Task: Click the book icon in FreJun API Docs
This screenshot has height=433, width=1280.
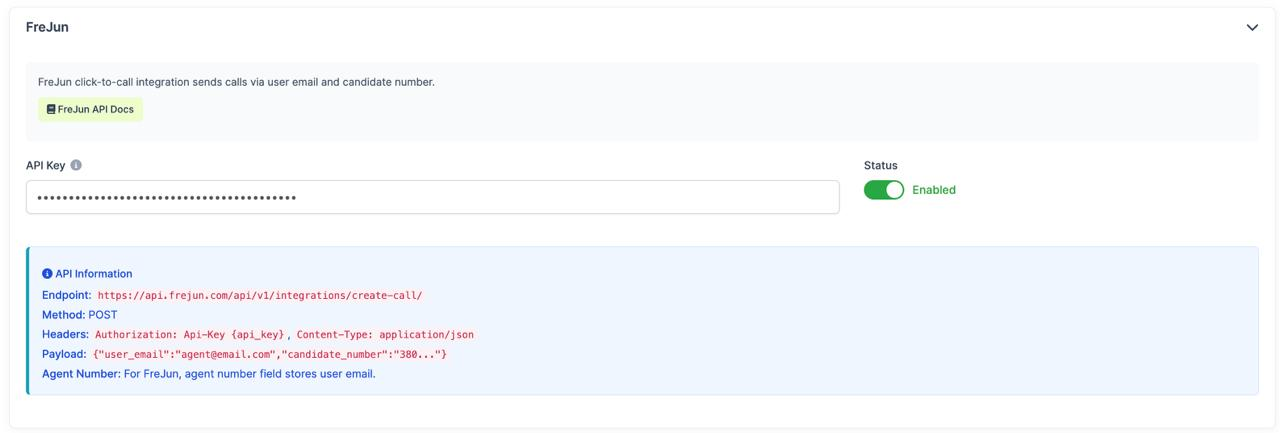Action: 51,110
